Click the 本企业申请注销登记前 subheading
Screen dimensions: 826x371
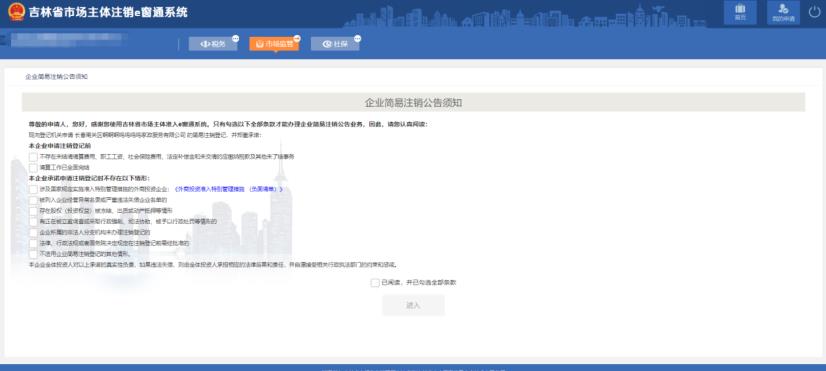point(60,146)
